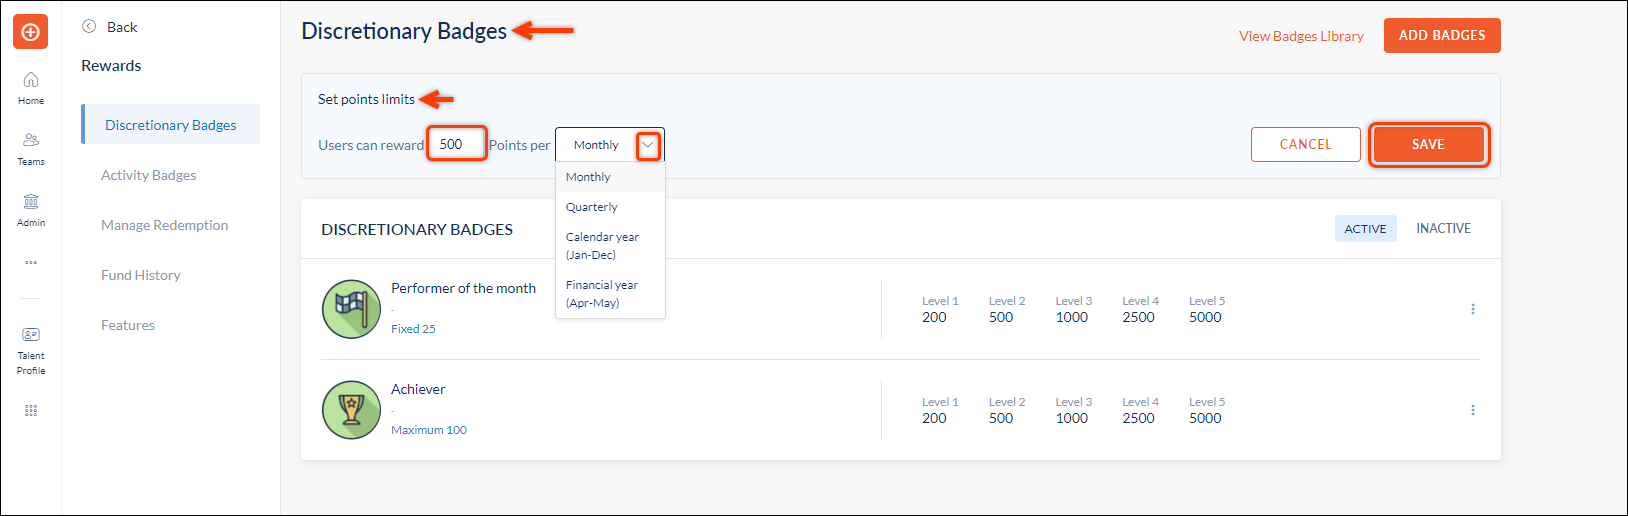Screen dimensions: 1628x516
Task: Switch to the INACTIVE tab
Action: 1443,228
